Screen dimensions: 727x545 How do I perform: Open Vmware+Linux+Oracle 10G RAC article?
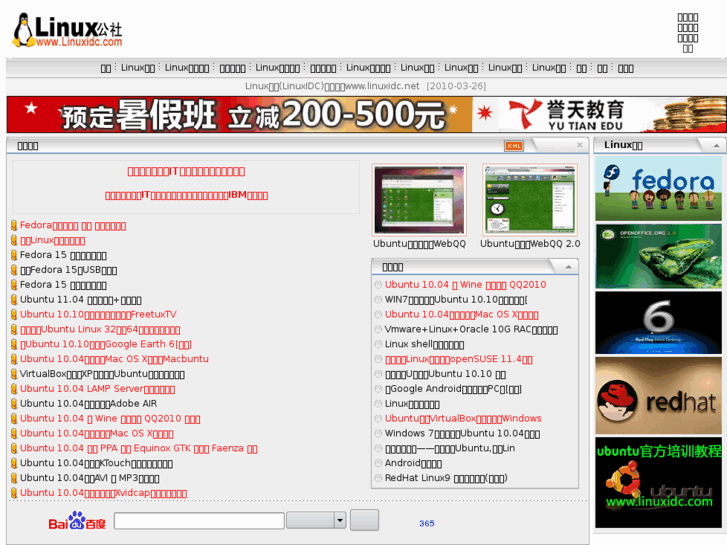471,329
